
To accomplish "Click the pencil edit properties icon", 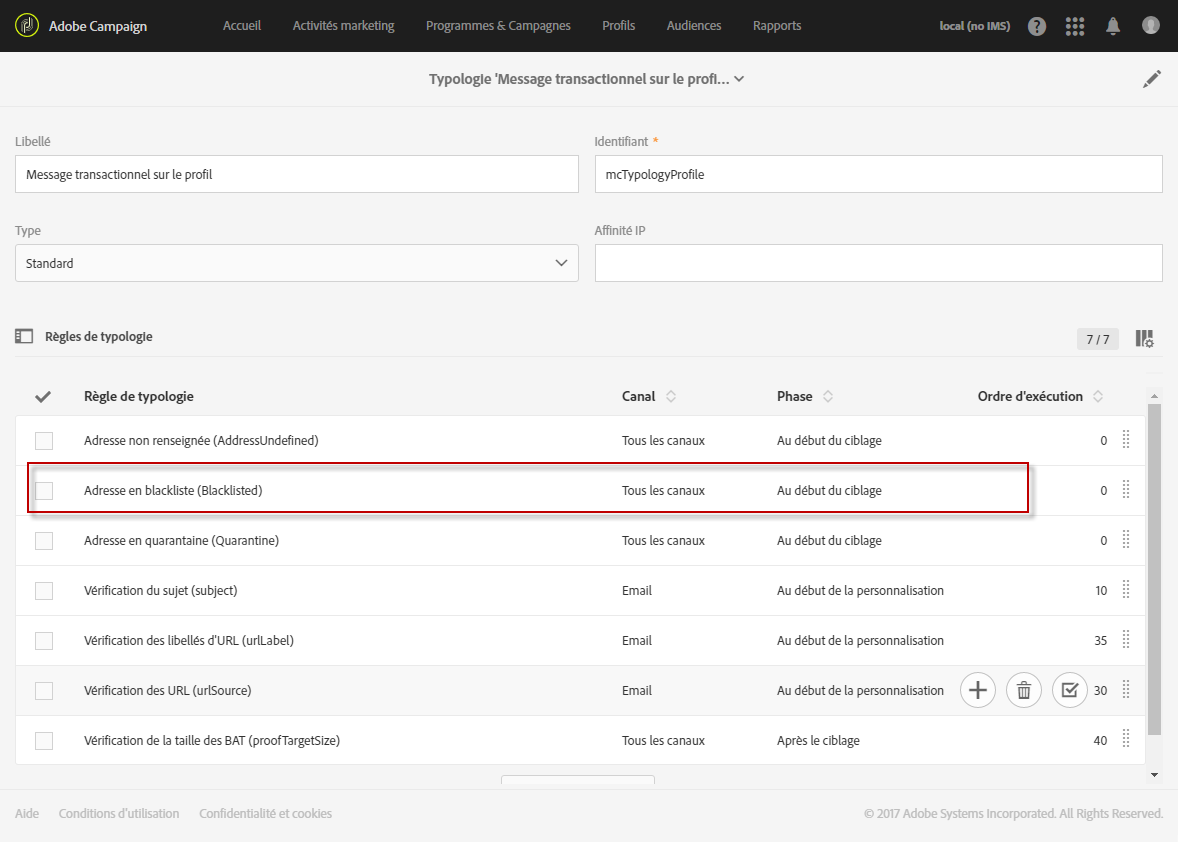I will point(1152,79).
